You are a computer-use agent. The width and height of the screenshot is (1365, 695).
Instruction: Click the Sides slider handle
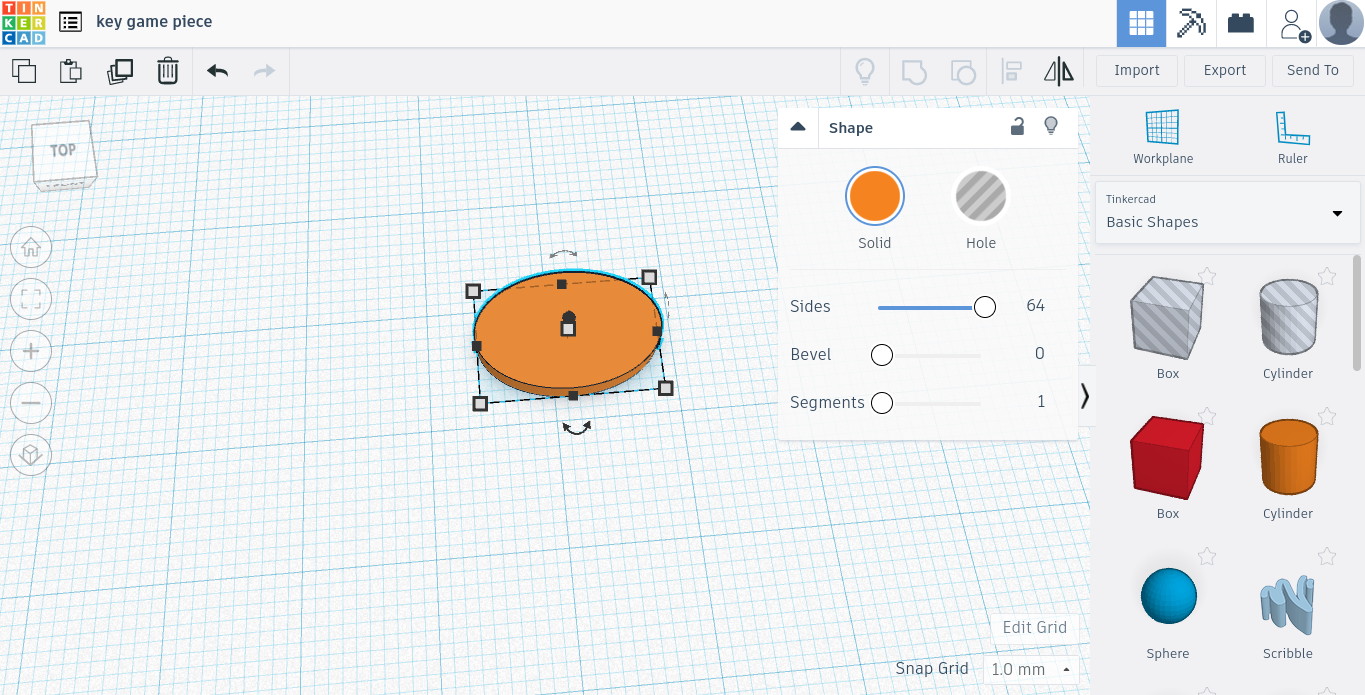(x=985, y=307)
